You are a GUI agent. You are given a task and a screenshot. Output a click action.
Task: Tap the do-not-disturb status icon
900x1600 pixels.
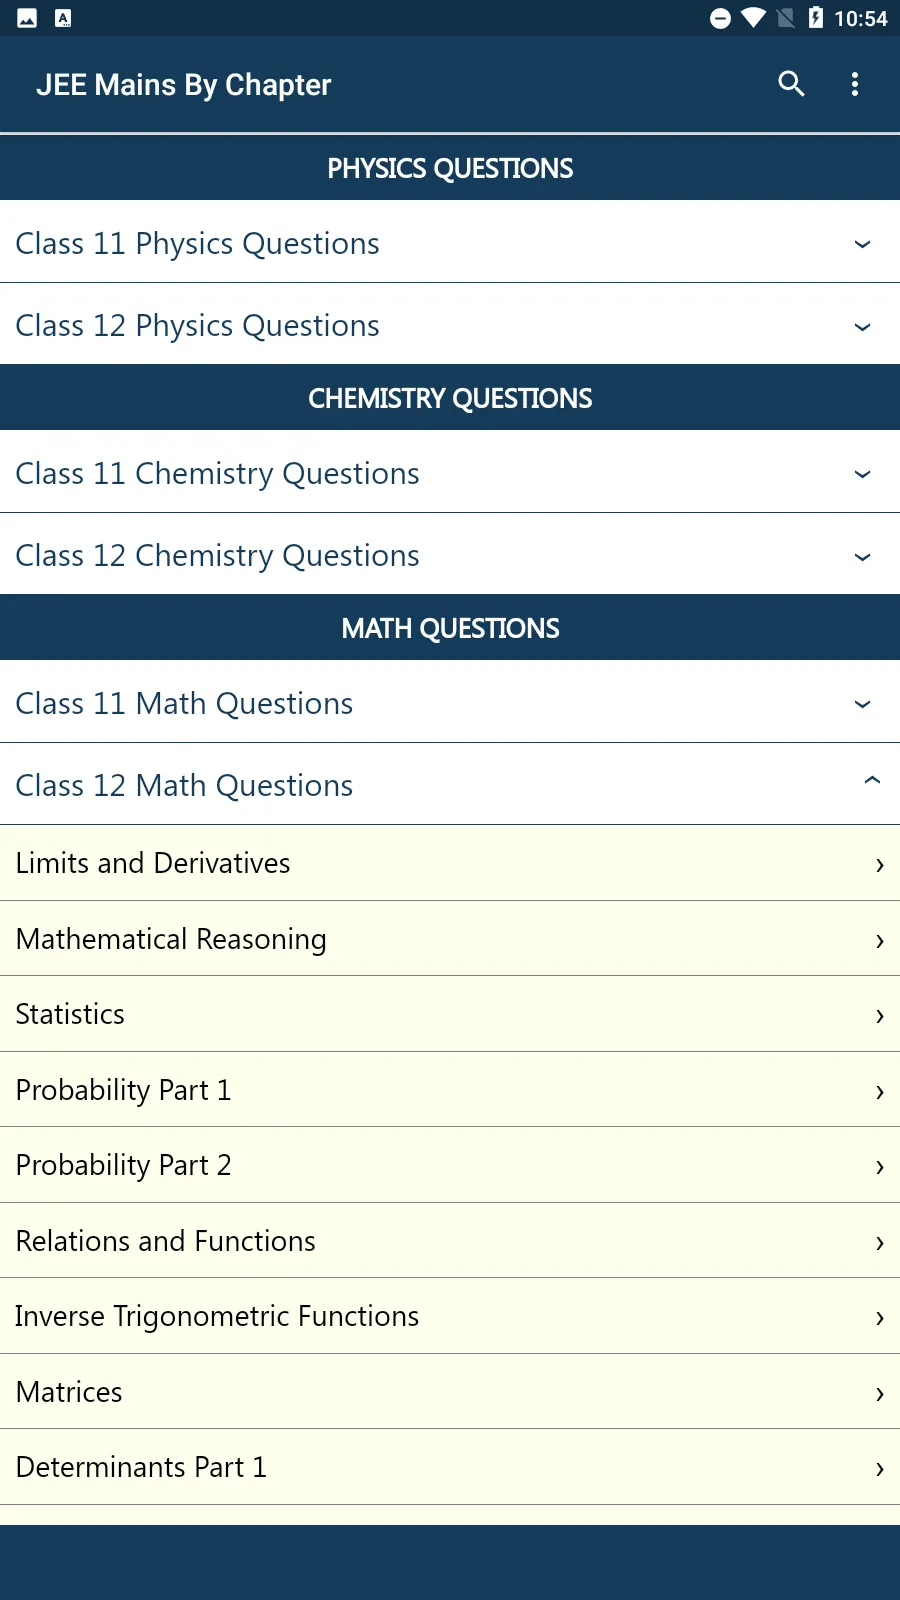pyautogui.click(x=720, y=18)
